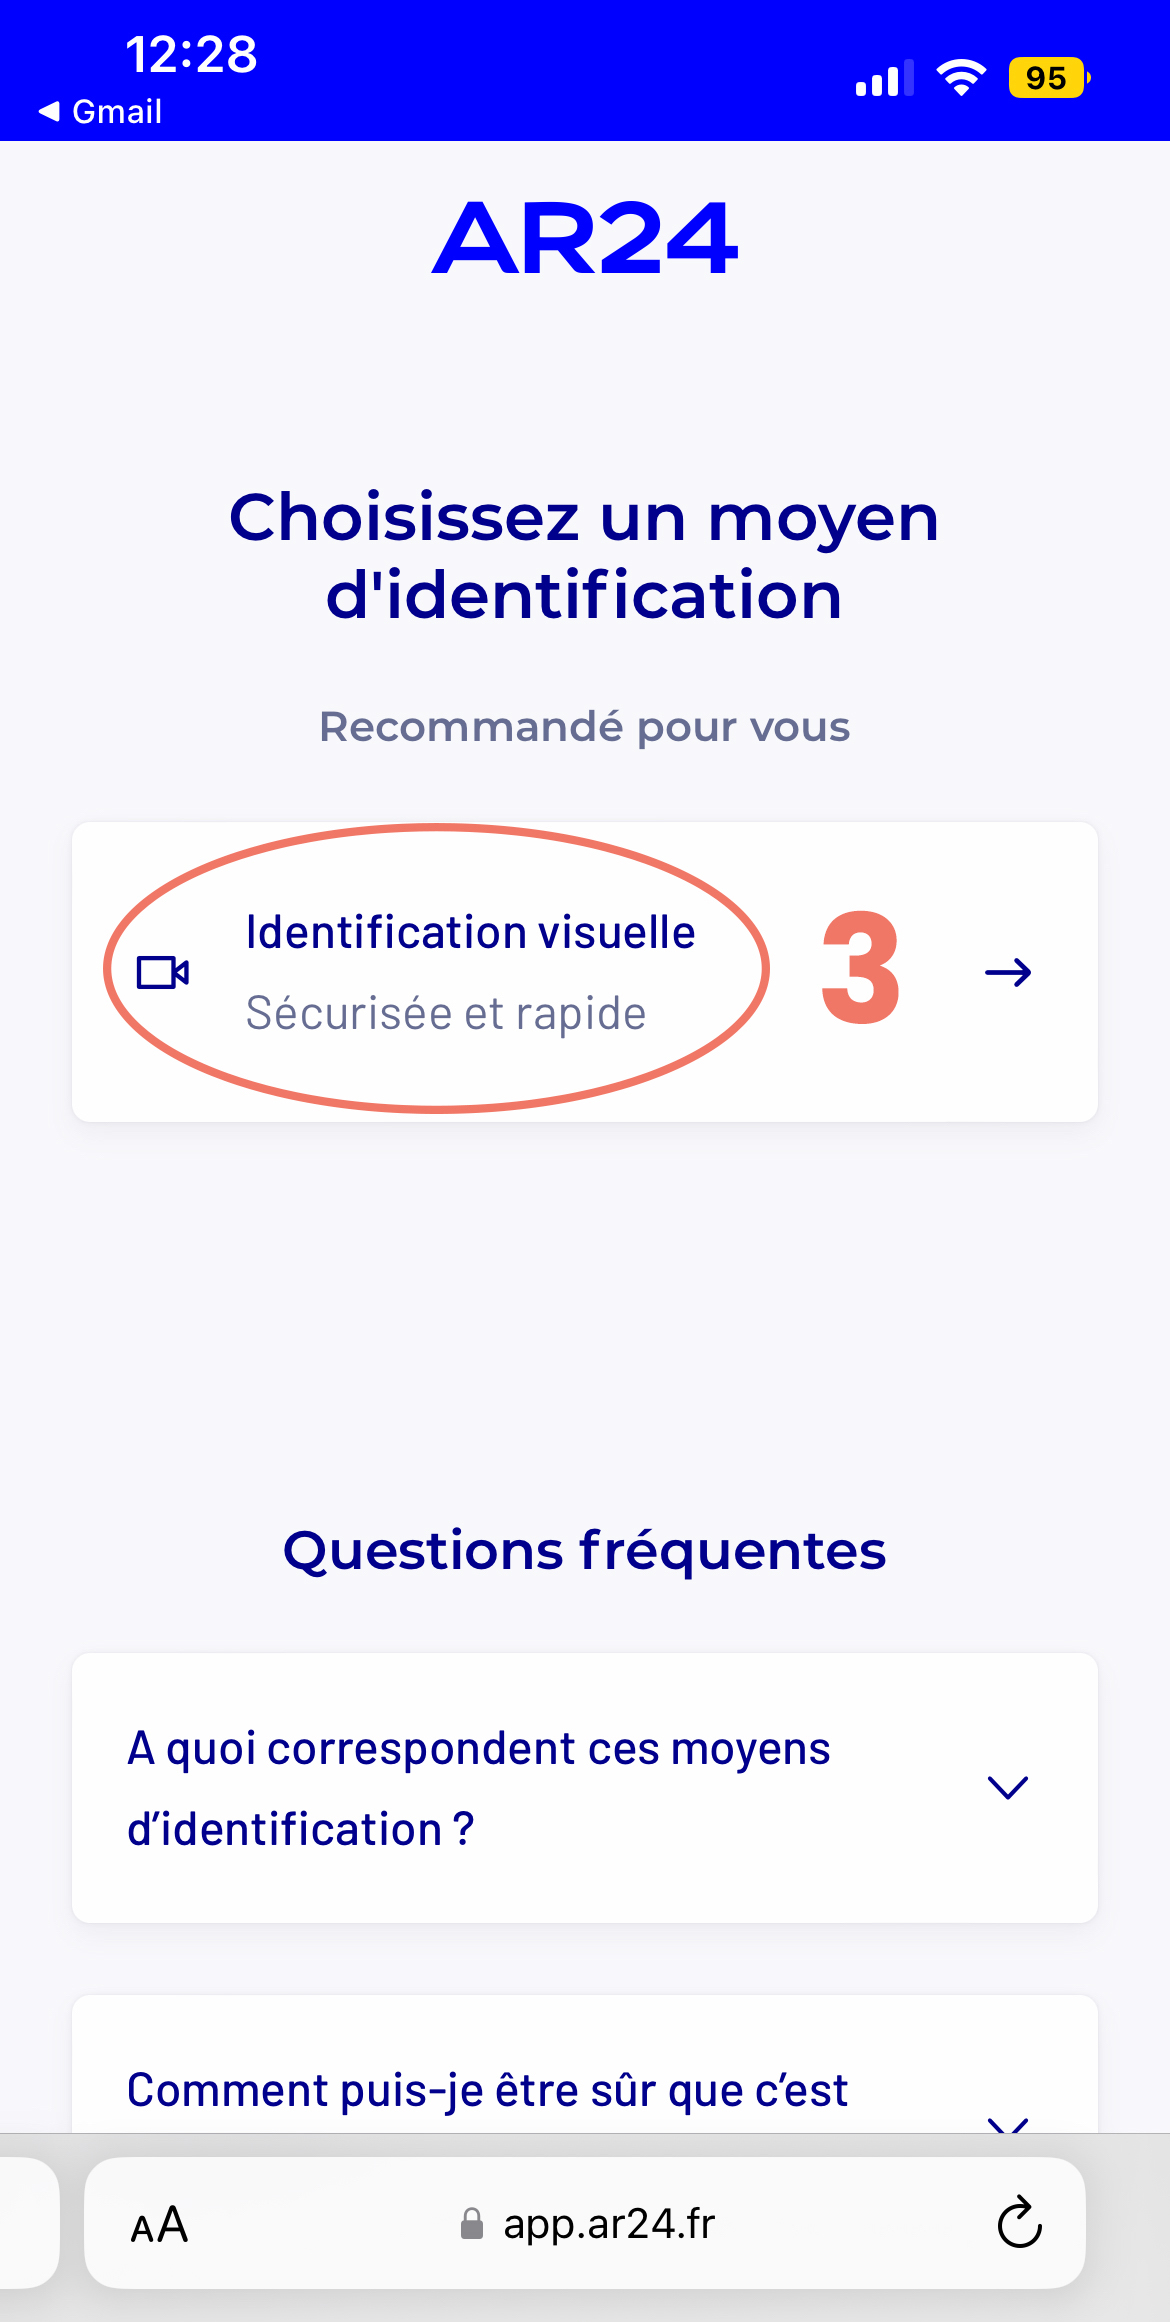Tap the cellular signal bars
The image size is (1170, 2322).
point(885,78)
